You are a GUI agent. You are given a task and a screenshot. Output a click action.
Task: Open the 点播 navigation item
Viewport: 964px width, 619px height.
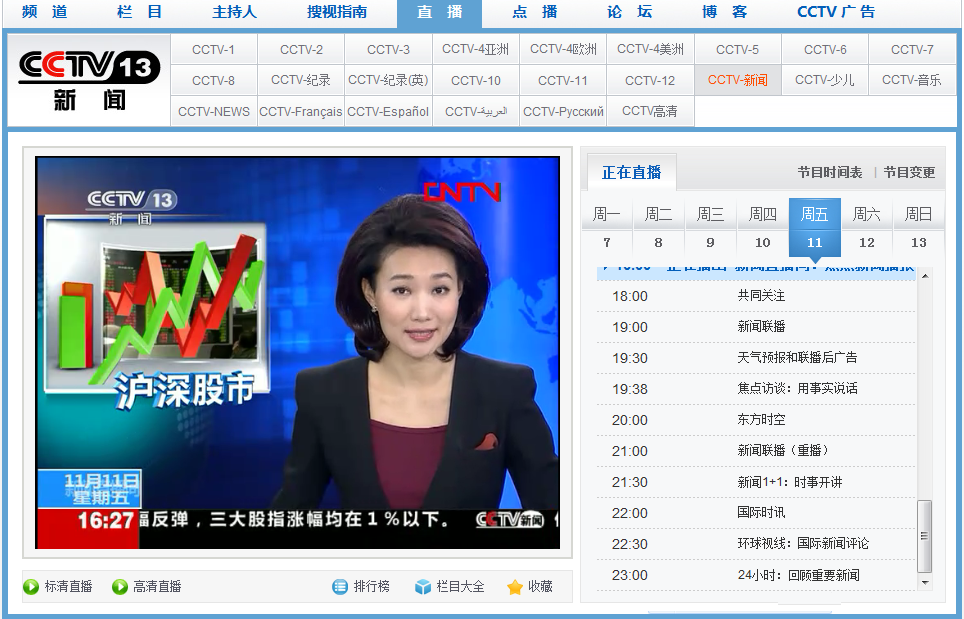pos(535,12)
